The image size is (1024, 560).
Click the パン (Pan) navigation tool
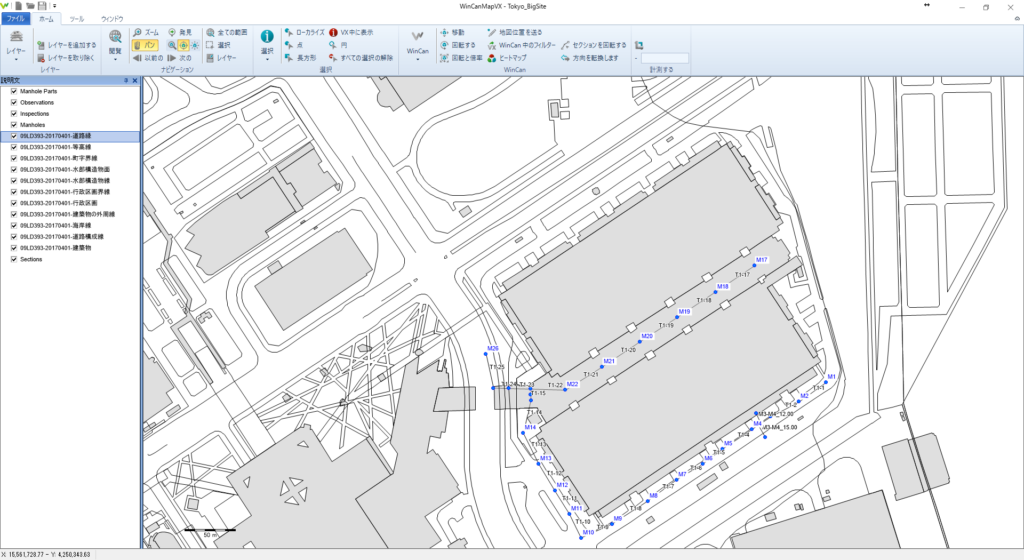click(145, 46)
